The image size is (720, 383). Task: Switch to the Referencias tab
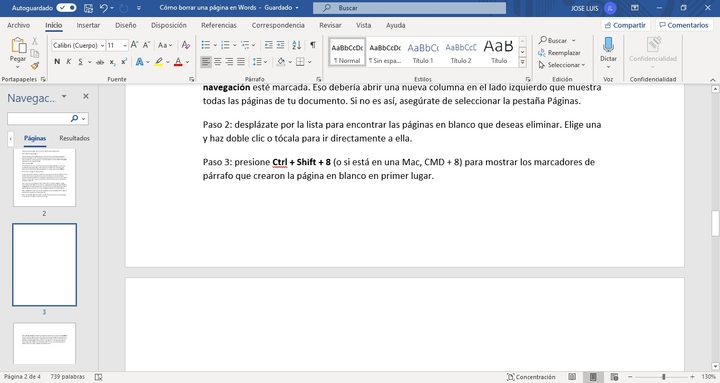(219, 25)
